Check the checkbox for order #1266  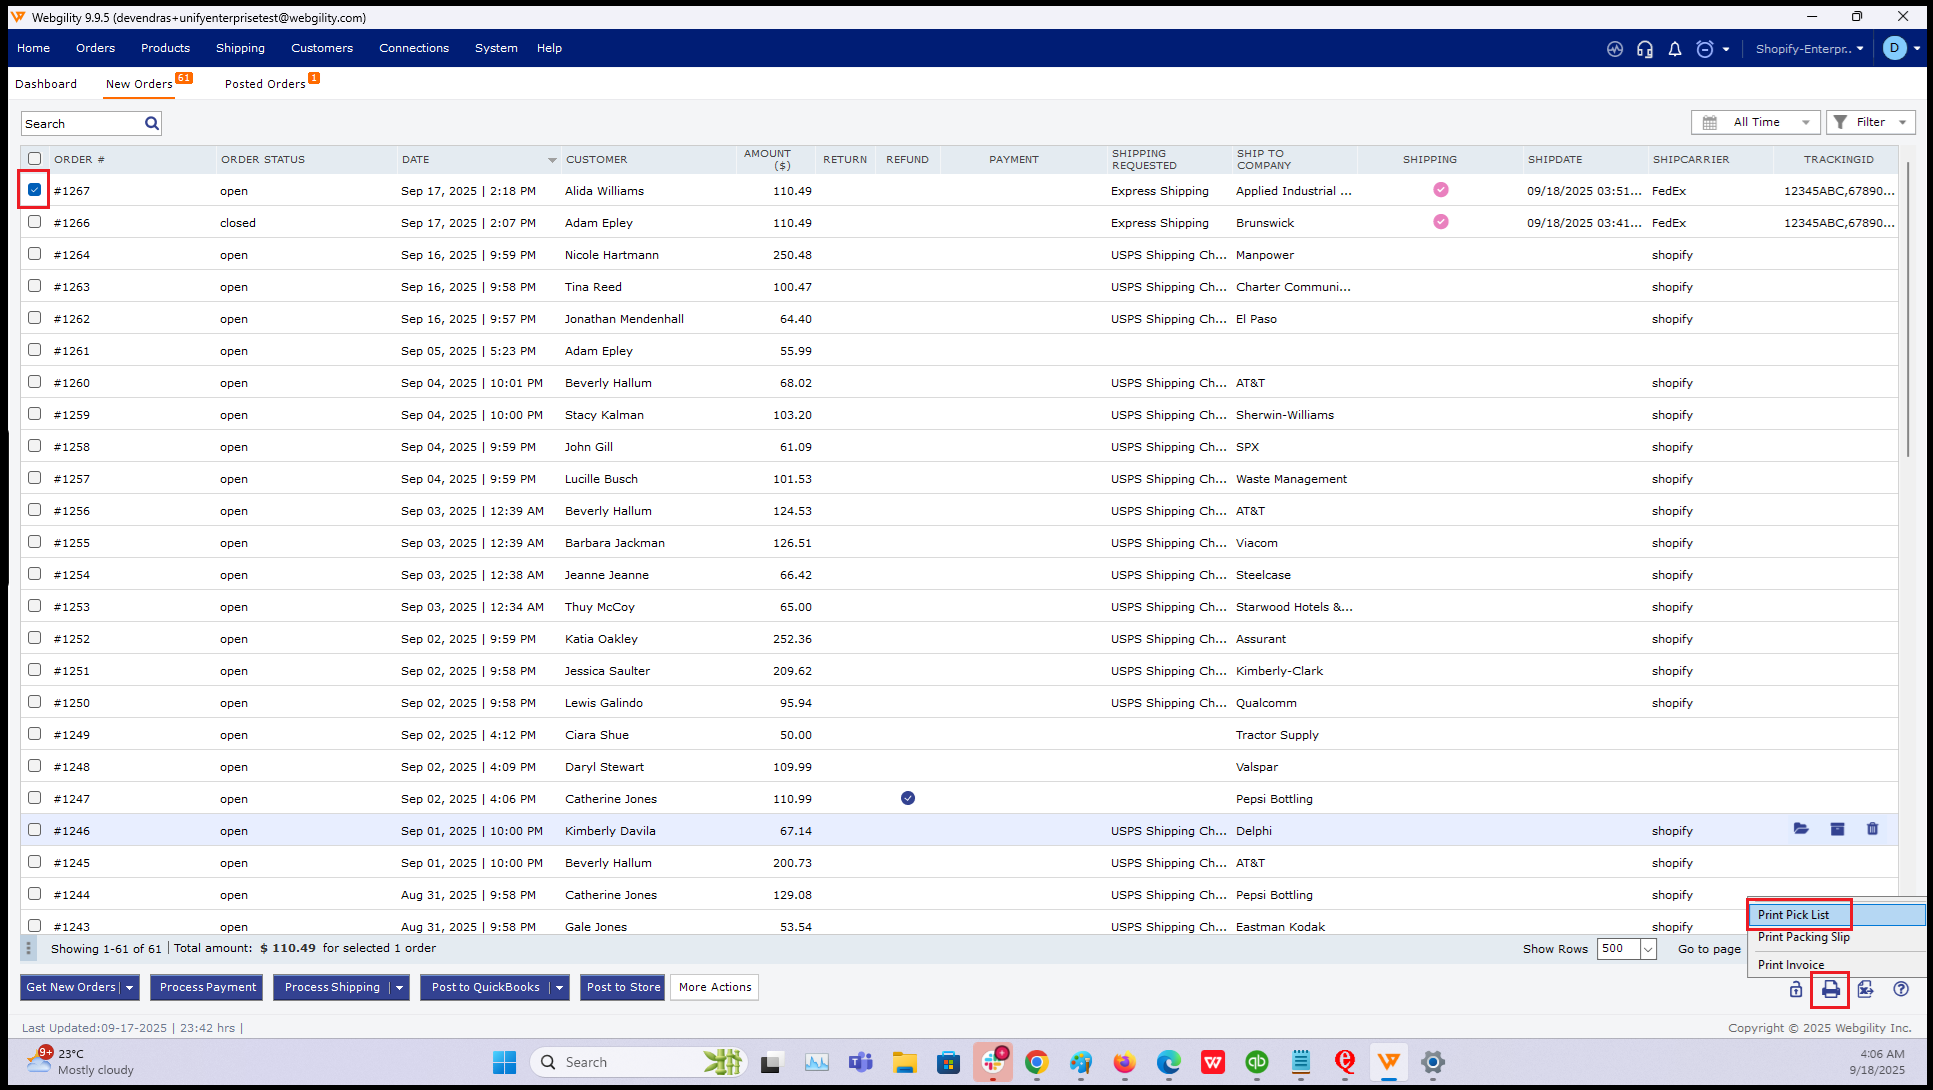34,222
